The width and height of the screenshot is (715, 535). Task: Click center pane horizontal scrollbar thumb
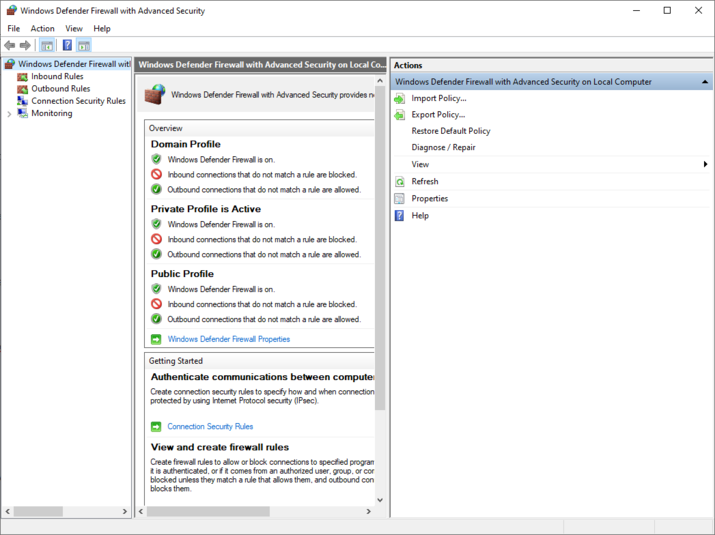coord(208,512)
